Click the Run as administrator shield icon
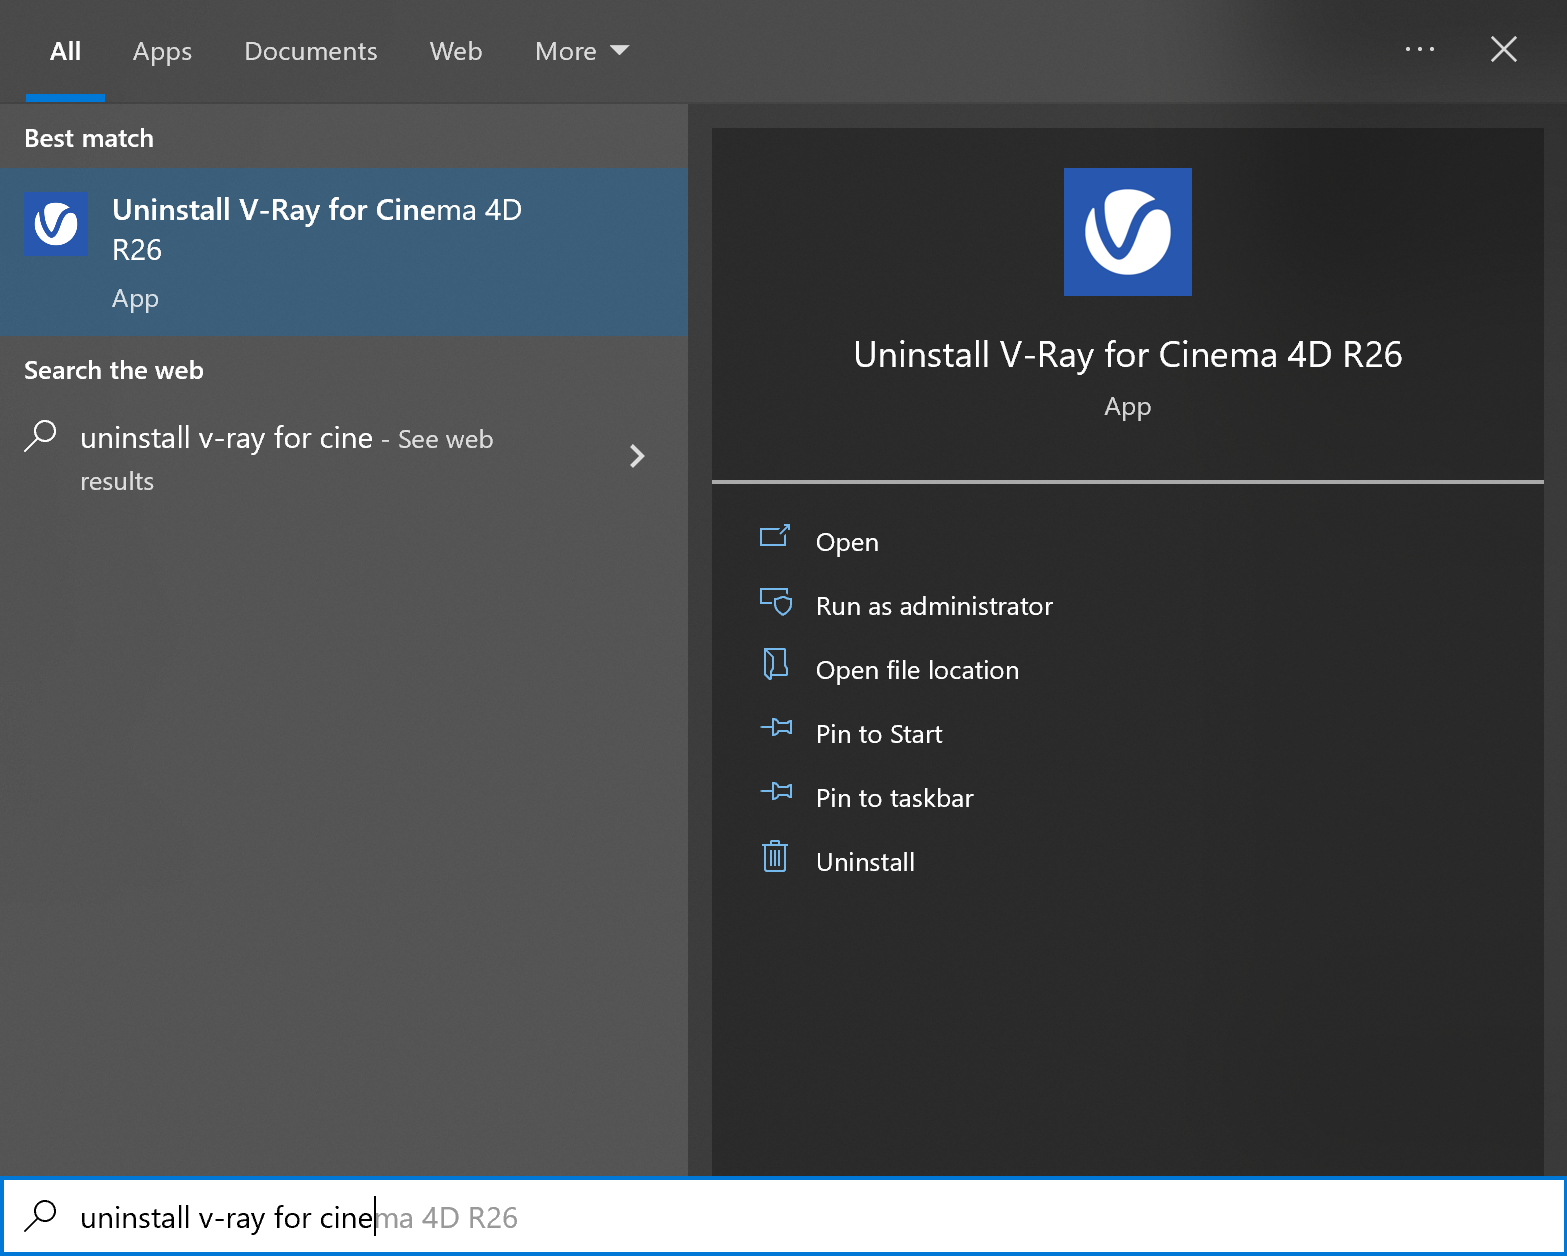Screen dimensions: 1567x1256 point(775,601)
